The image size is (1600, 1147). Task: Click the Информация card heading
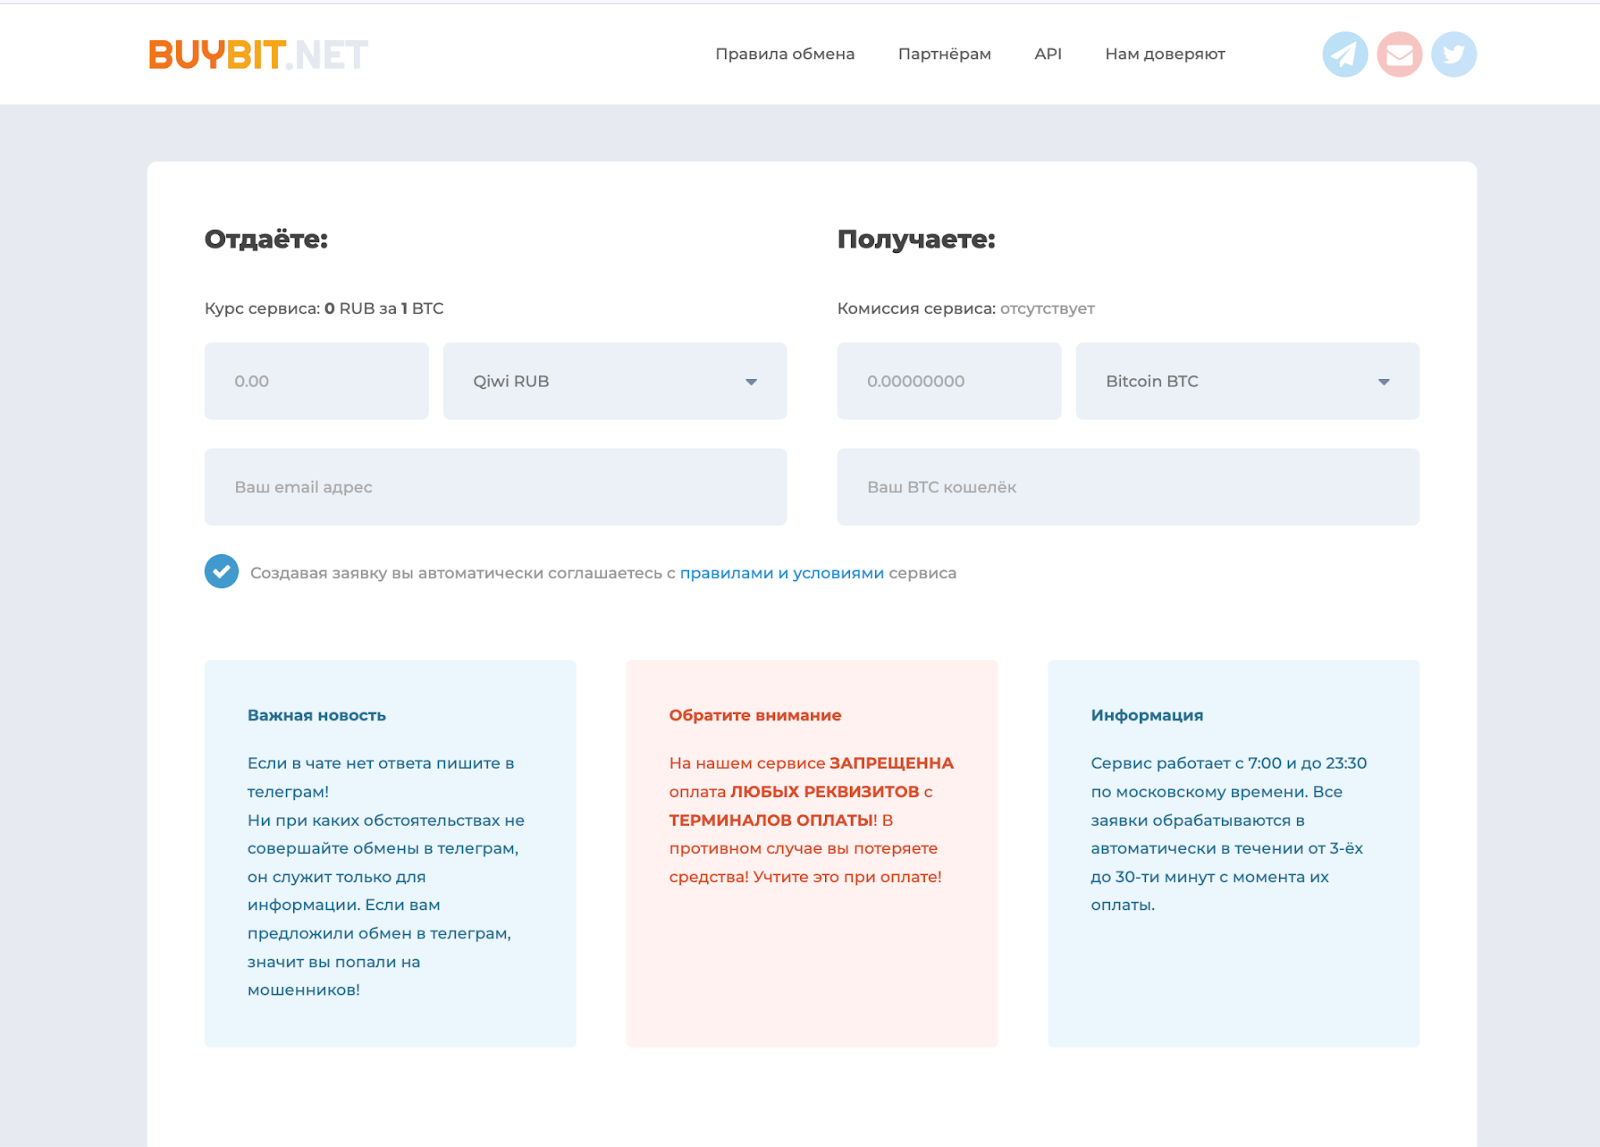[x=1146, y=715]
